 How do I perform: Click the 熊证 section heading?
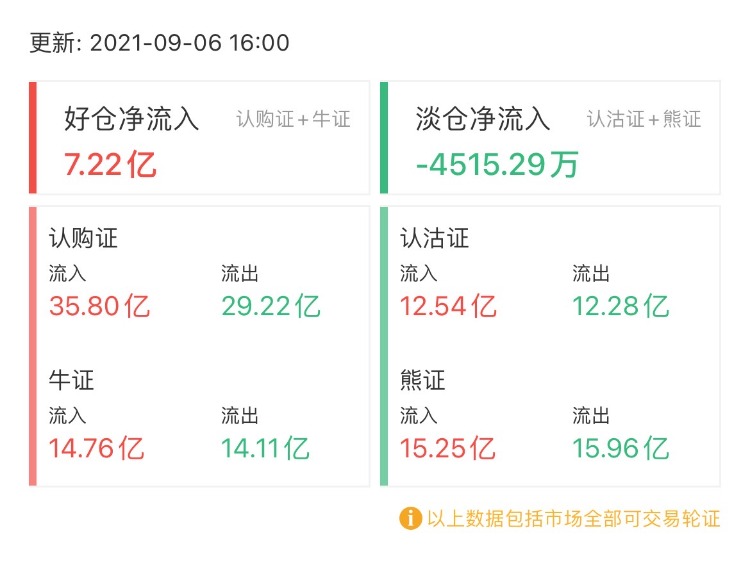tap(422, 380)
